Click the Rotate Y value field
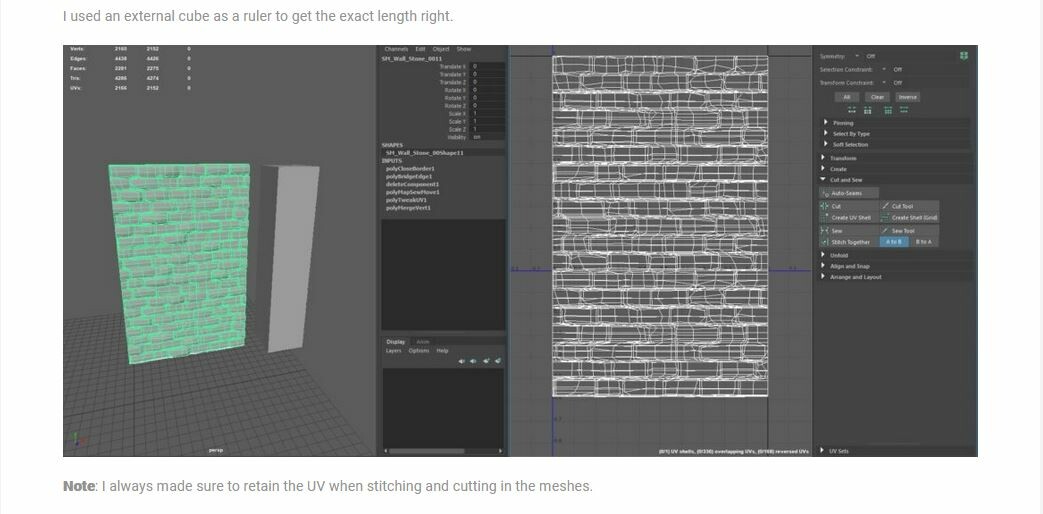Viewport: 1043px width, 514px height. click(x=488, y=98)
